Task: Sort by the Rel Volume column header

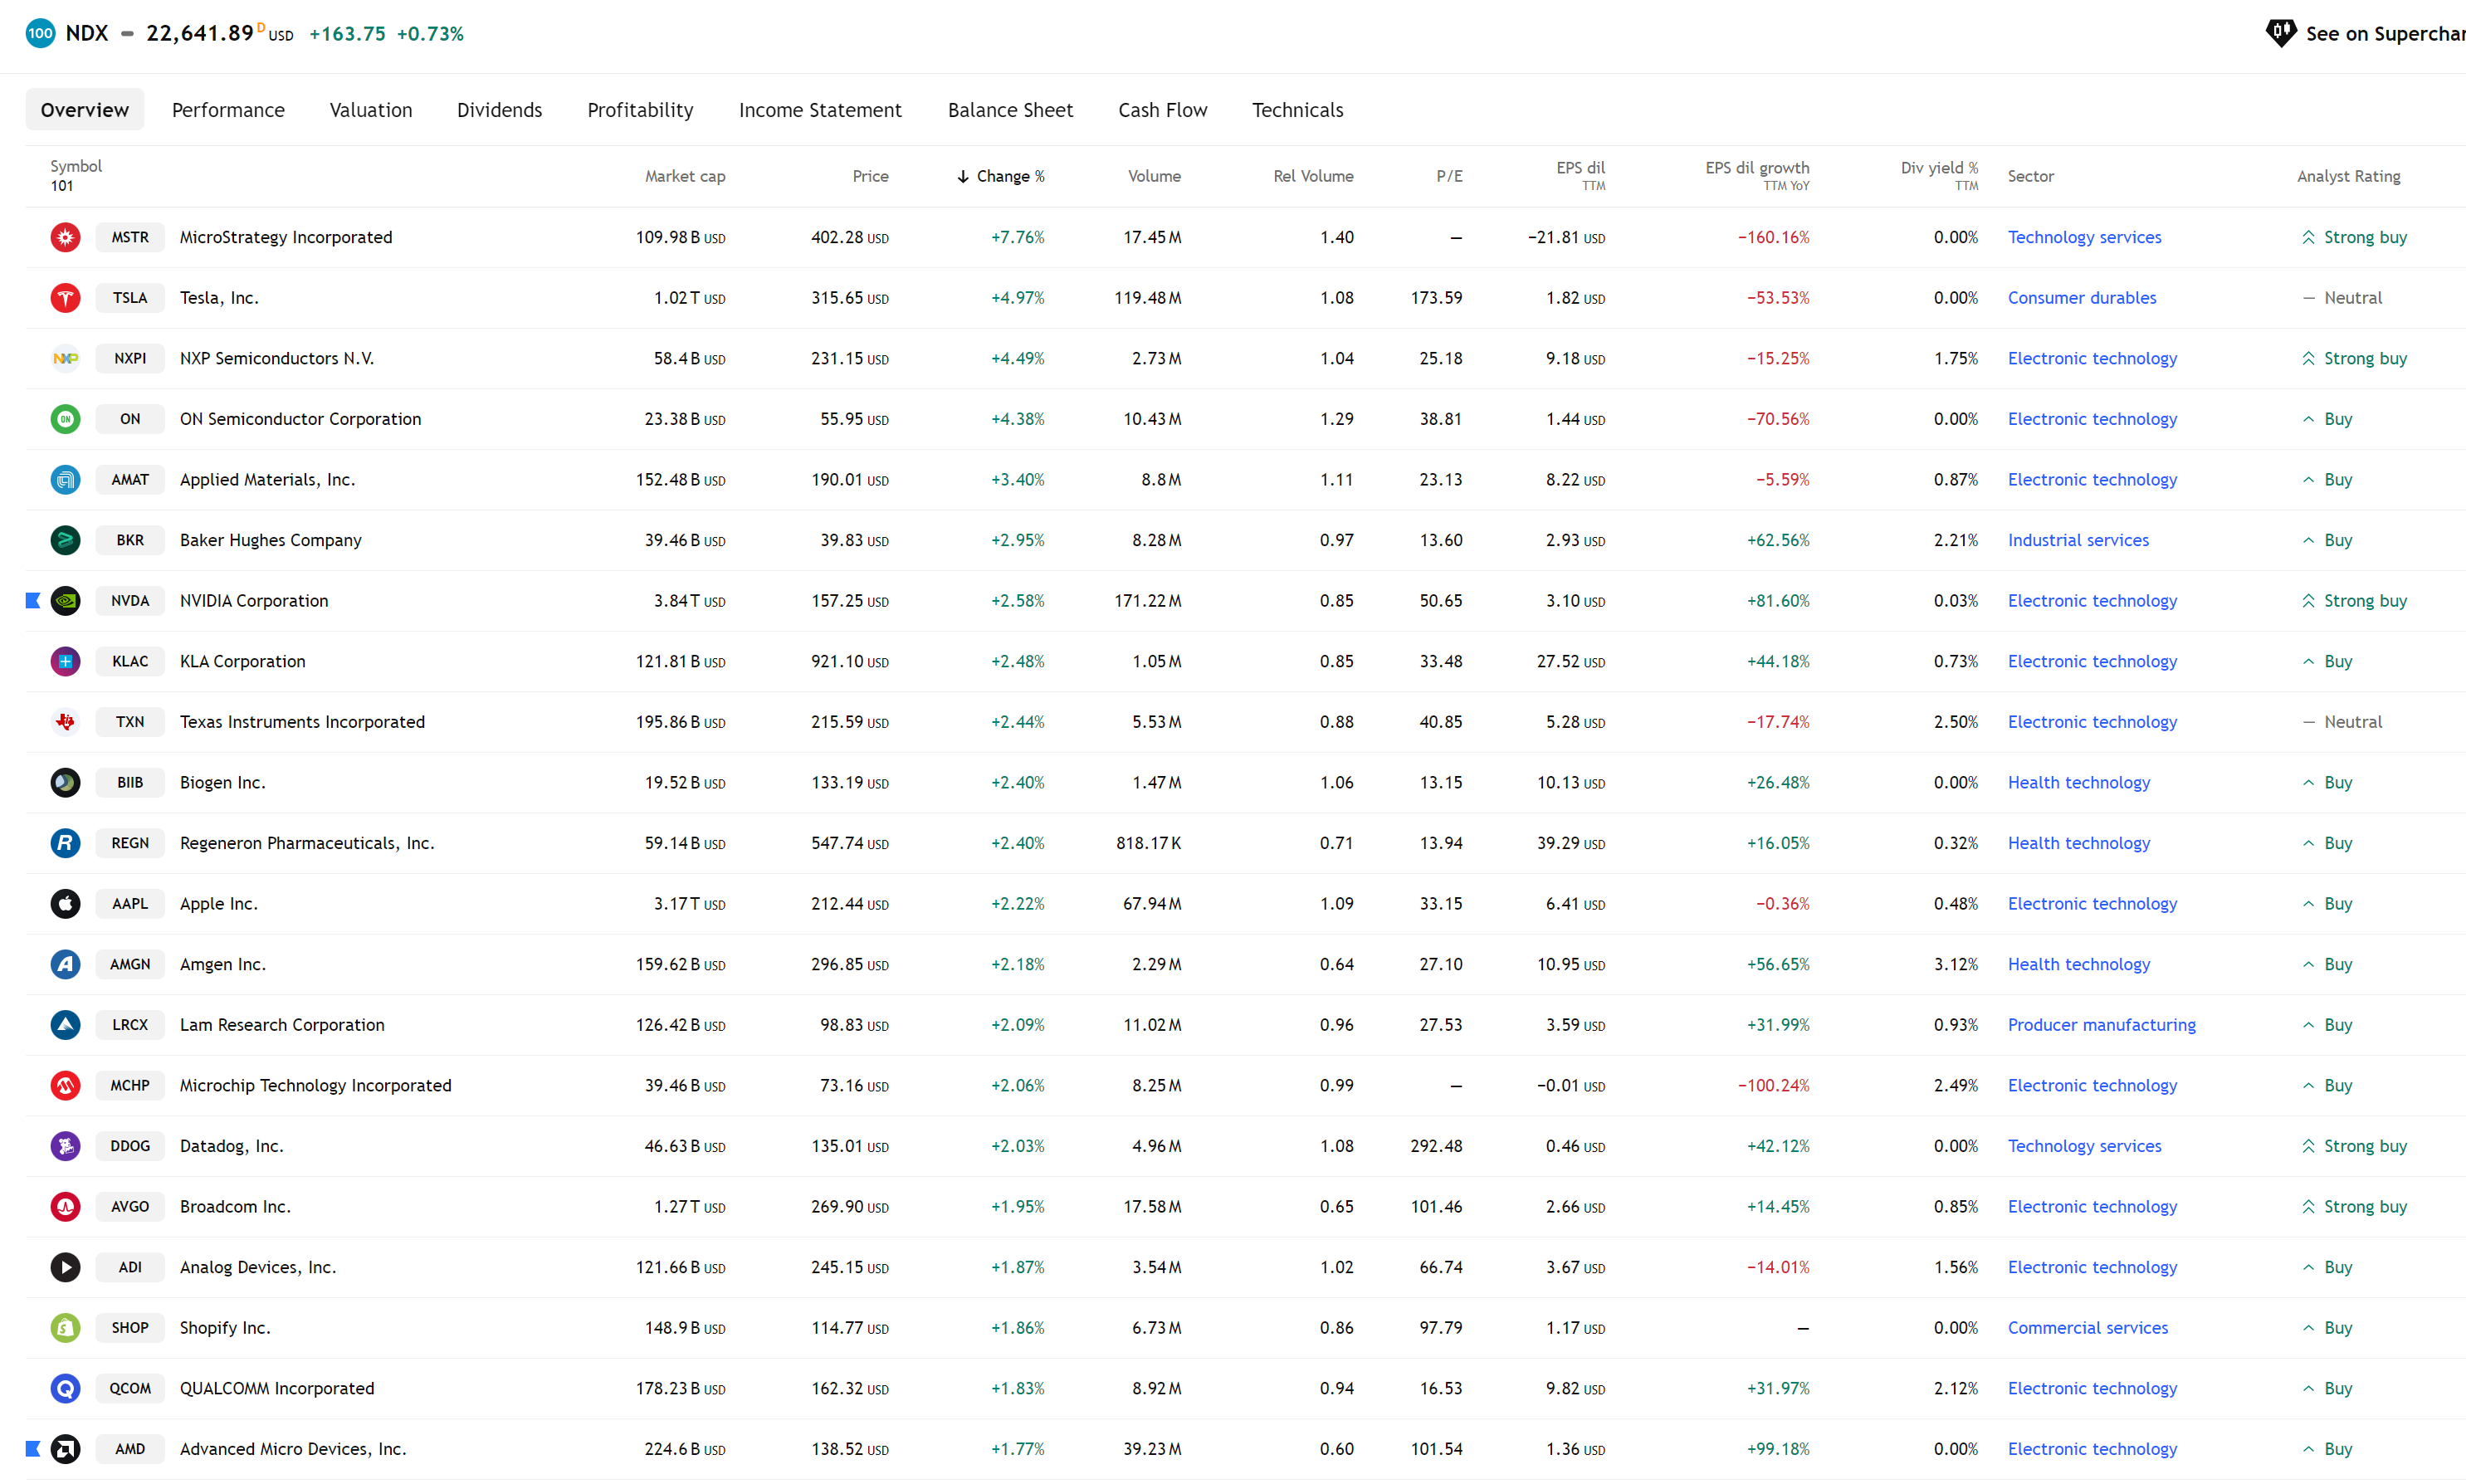Action: [1313, 176]
